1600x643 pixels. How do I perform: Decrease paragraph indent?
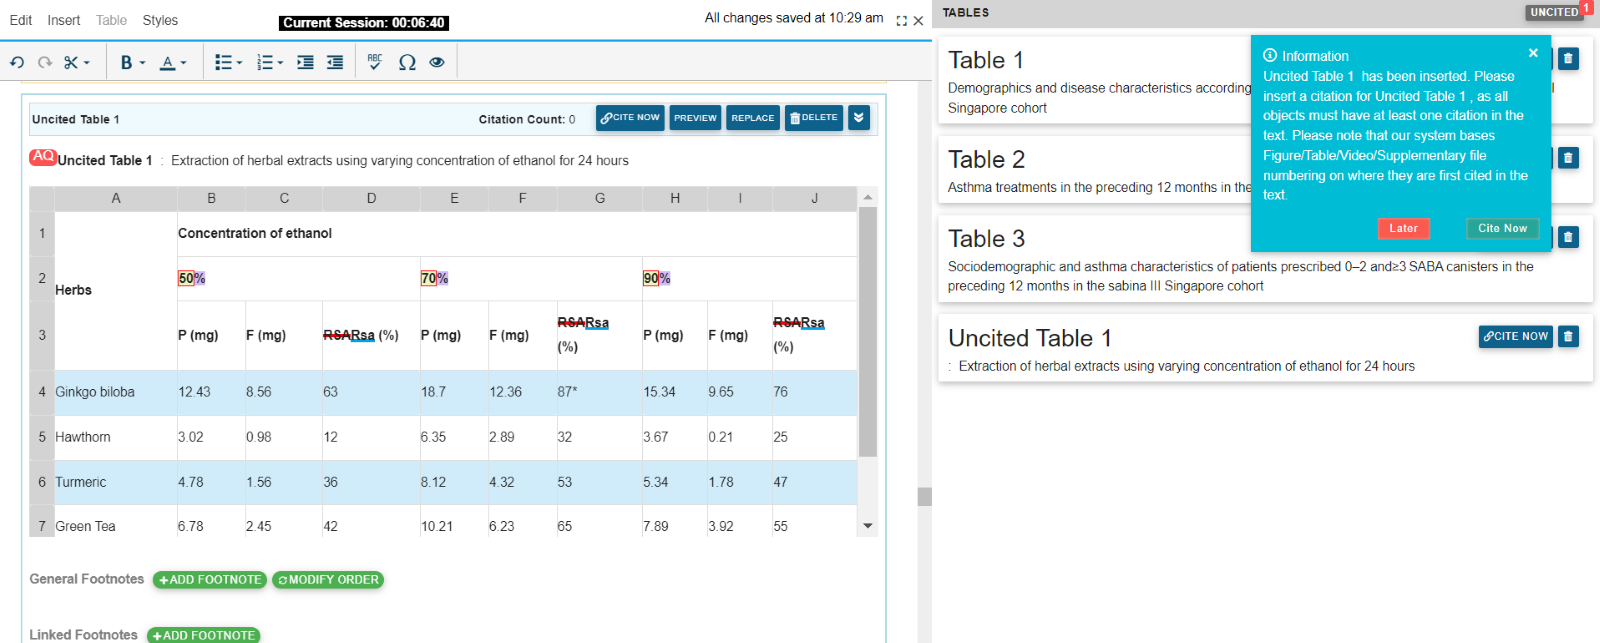pyautogui.click(x=335, y=62)
